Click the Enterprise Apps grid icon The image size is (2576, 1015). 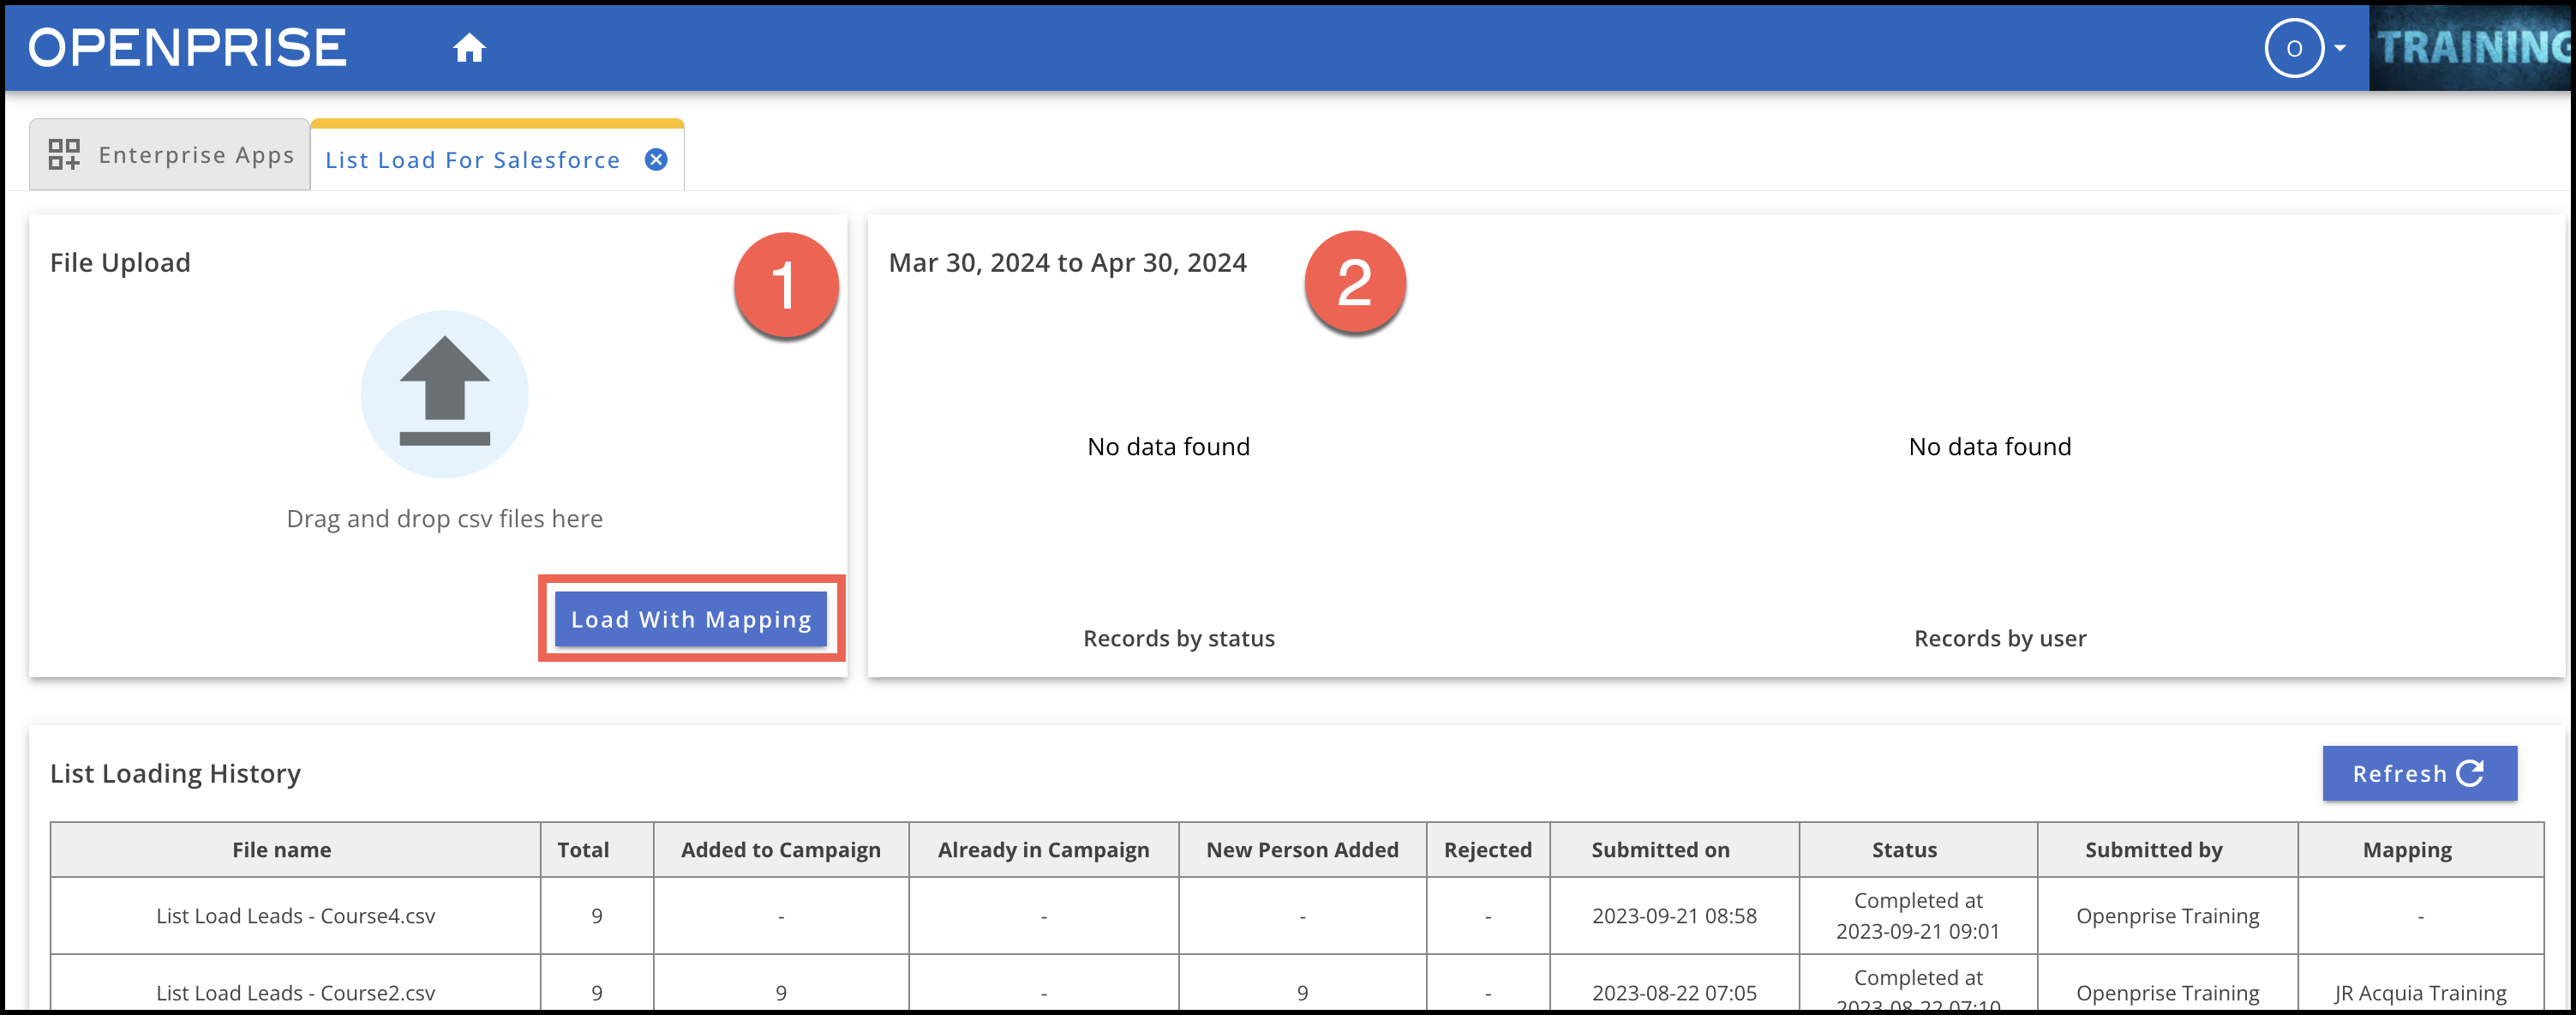point(64,154)
